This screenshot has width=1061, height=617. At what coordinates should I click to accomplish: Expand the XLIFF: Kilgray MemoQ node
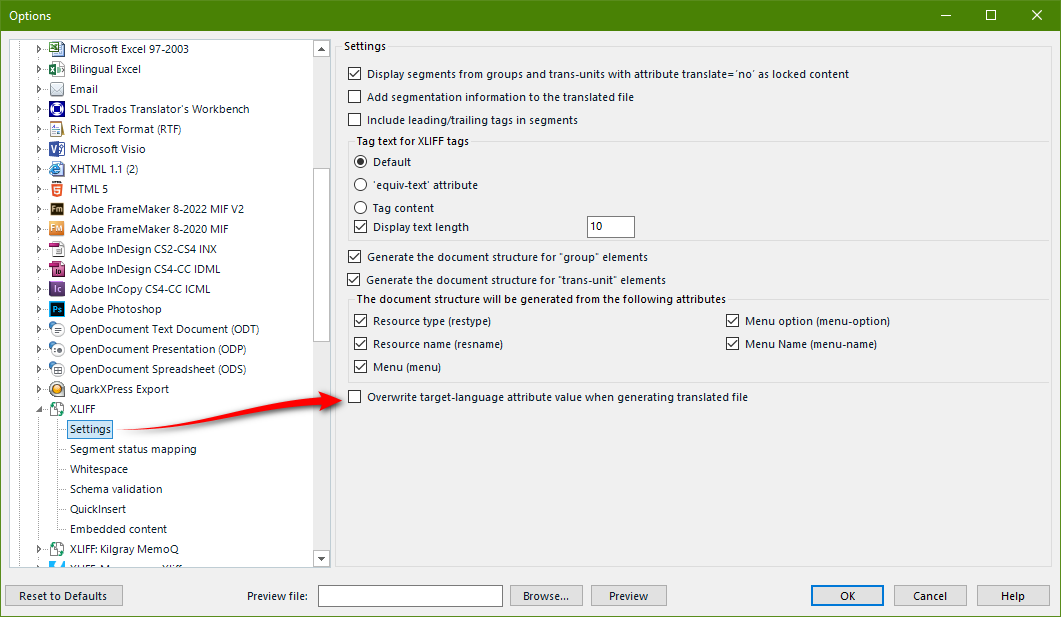(39, 549)
